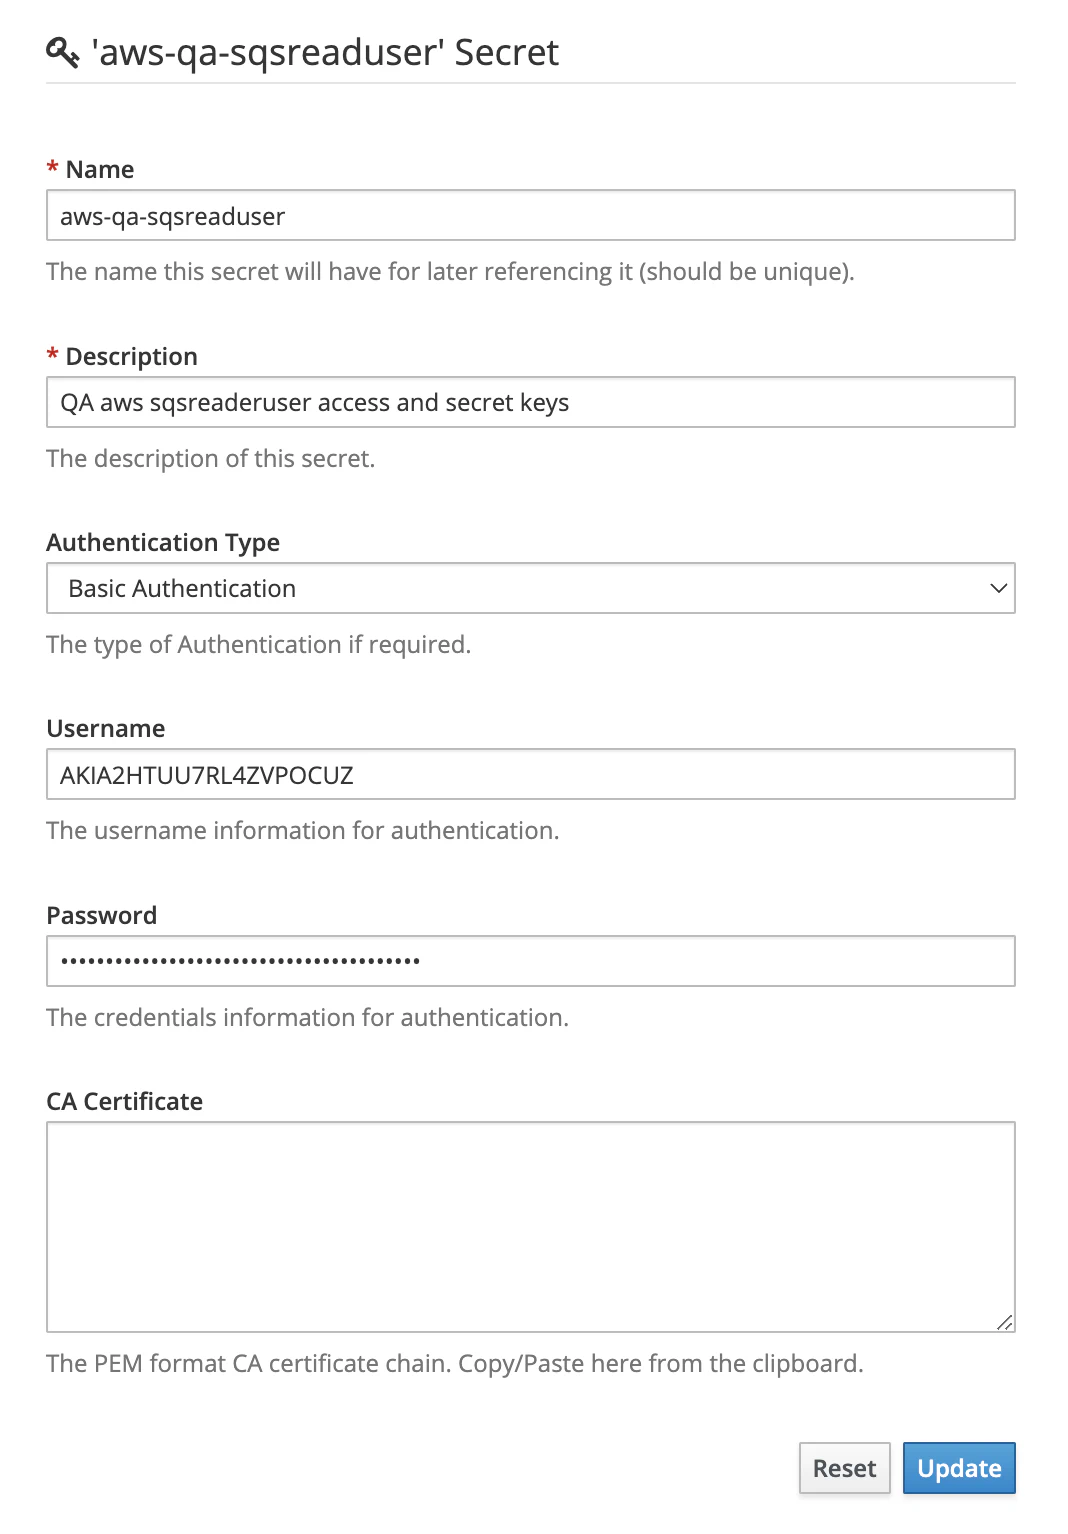The width and height of the screenshot is (1068, 1534).
Task: Open the Authentication Type dropdown
Action: (530, 588)
